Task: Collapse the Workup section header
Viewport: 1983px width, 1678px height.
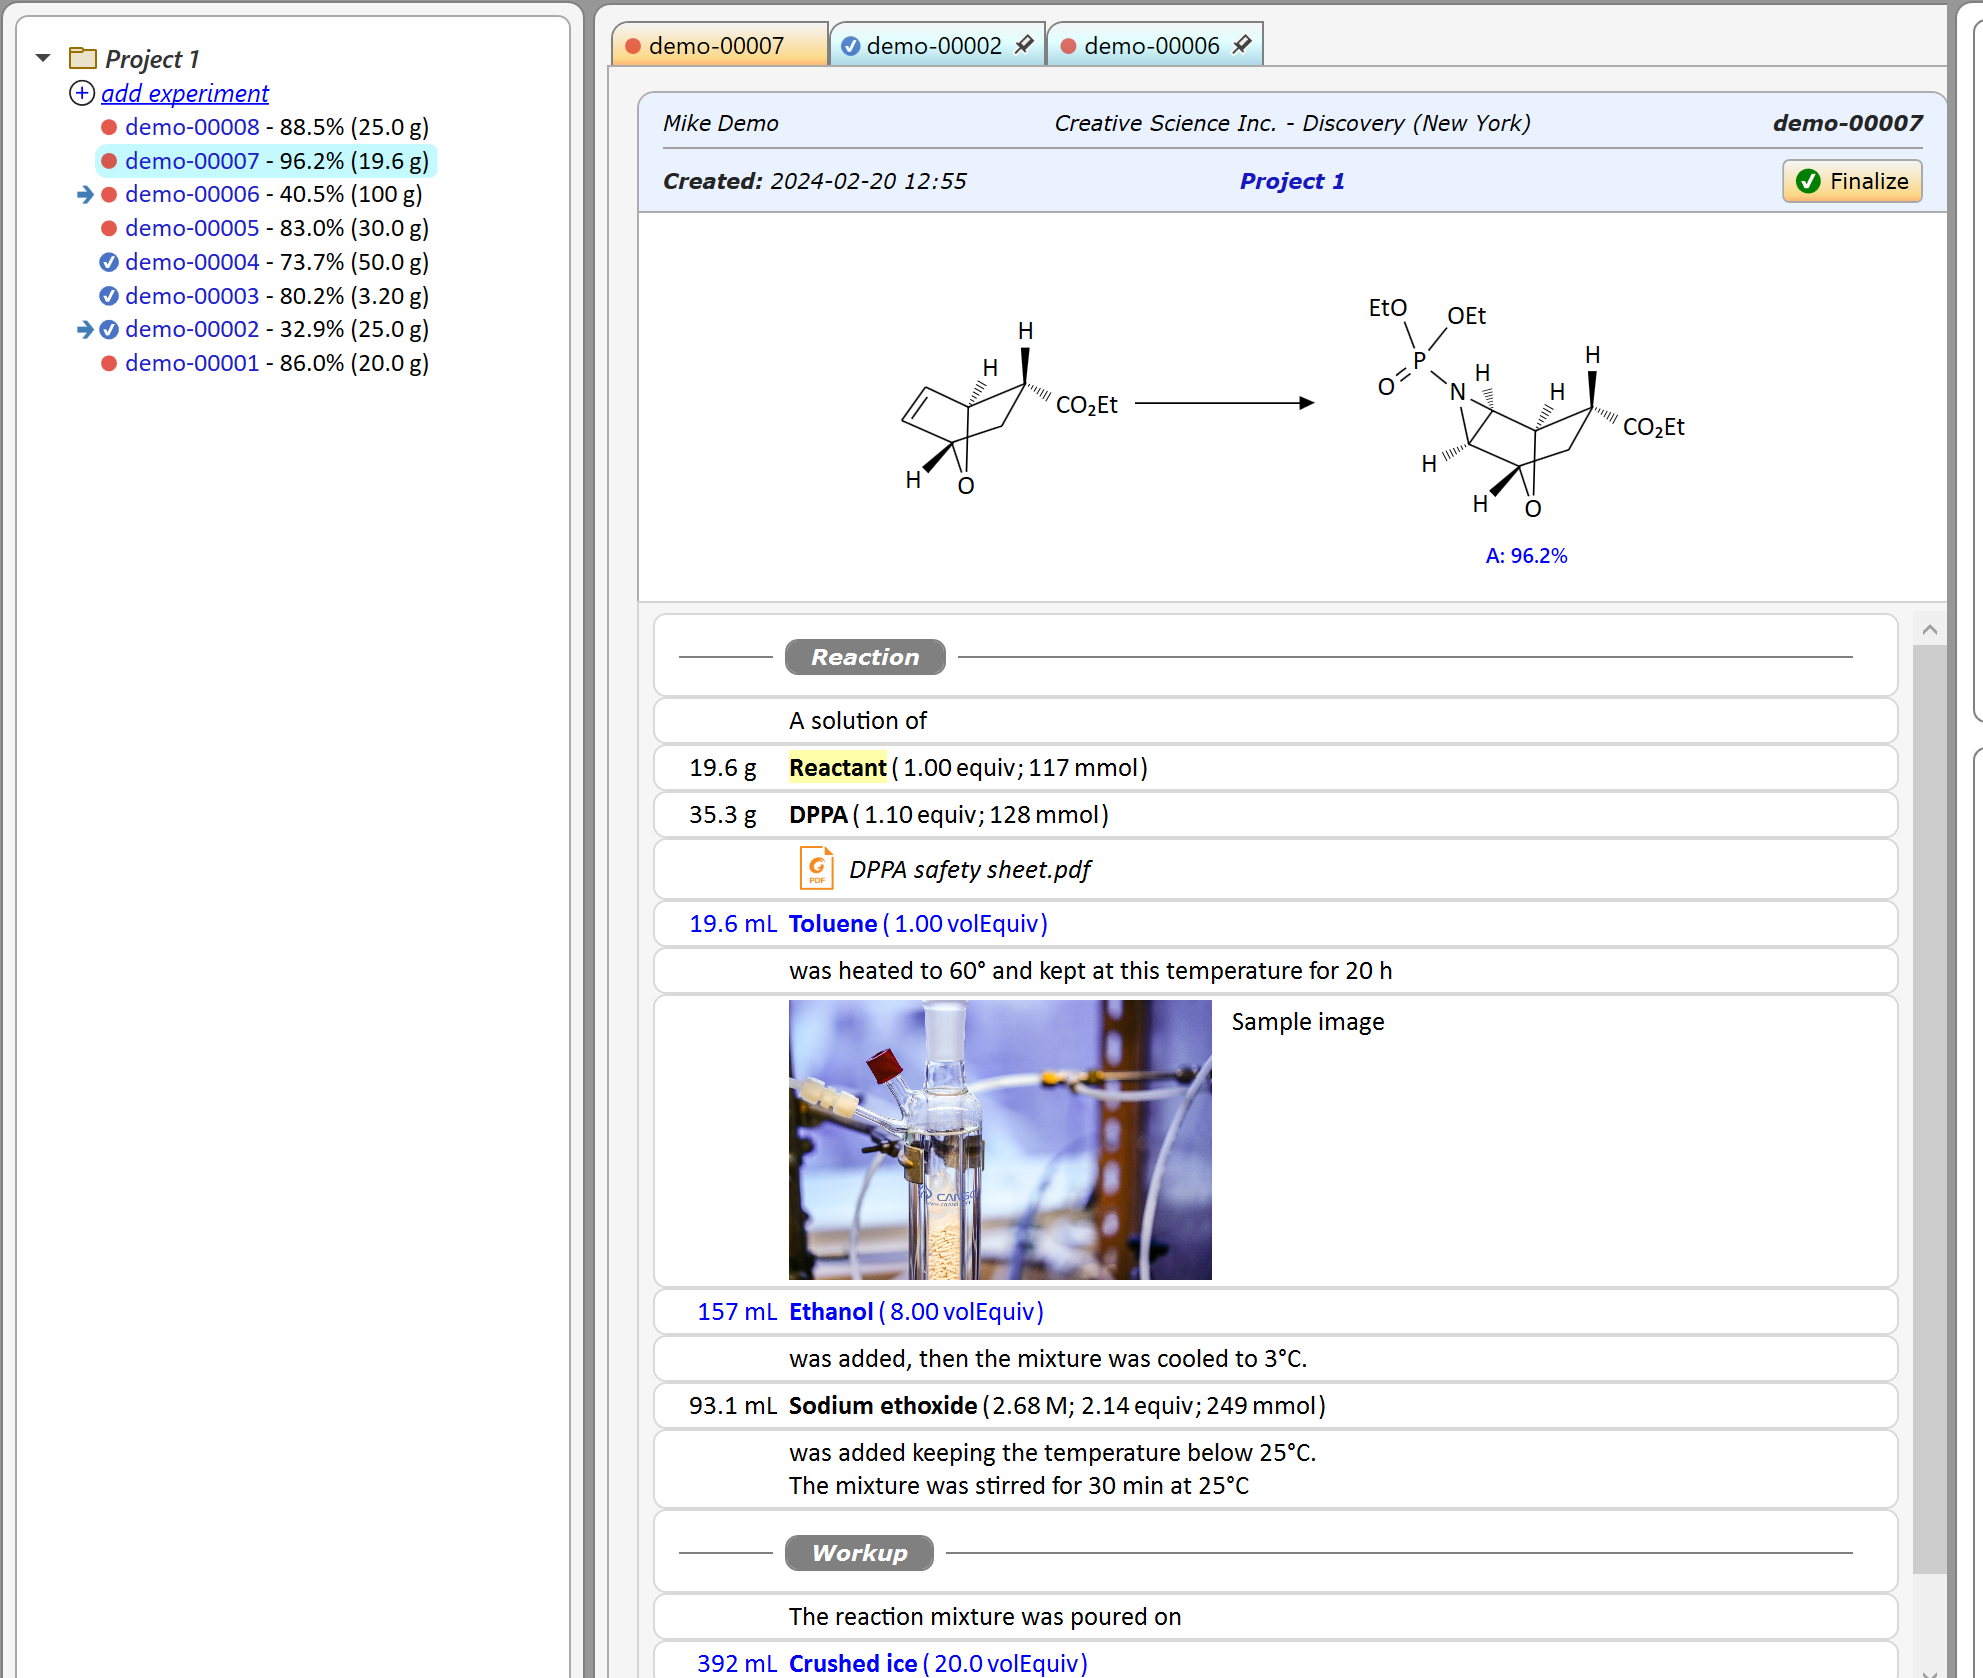Action: click(858, 1553)
